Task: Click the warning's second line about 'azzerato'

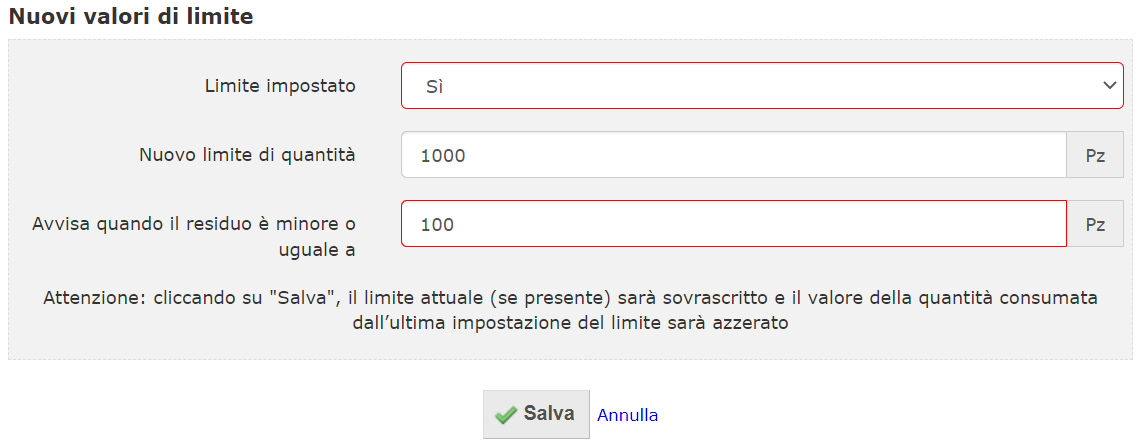Action: [x=570, y=323]
